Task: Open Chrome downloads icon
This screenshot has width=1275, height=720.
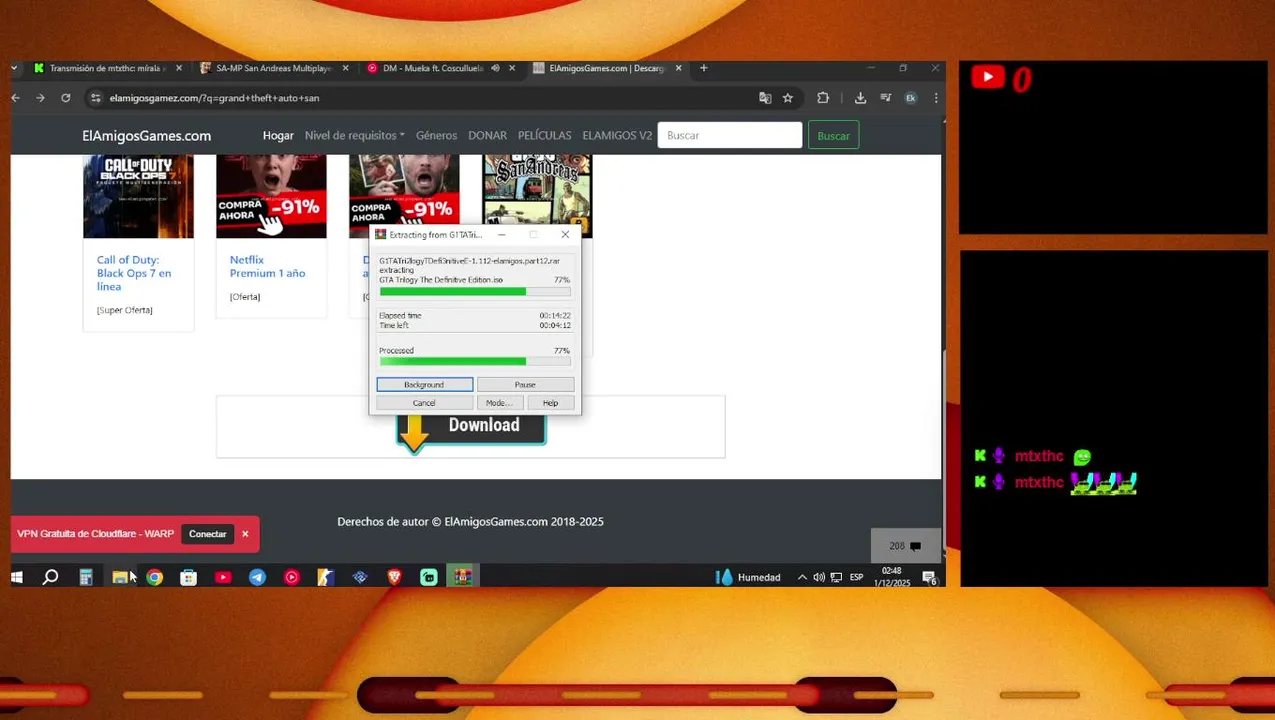Action: click(x=860, y=98)
